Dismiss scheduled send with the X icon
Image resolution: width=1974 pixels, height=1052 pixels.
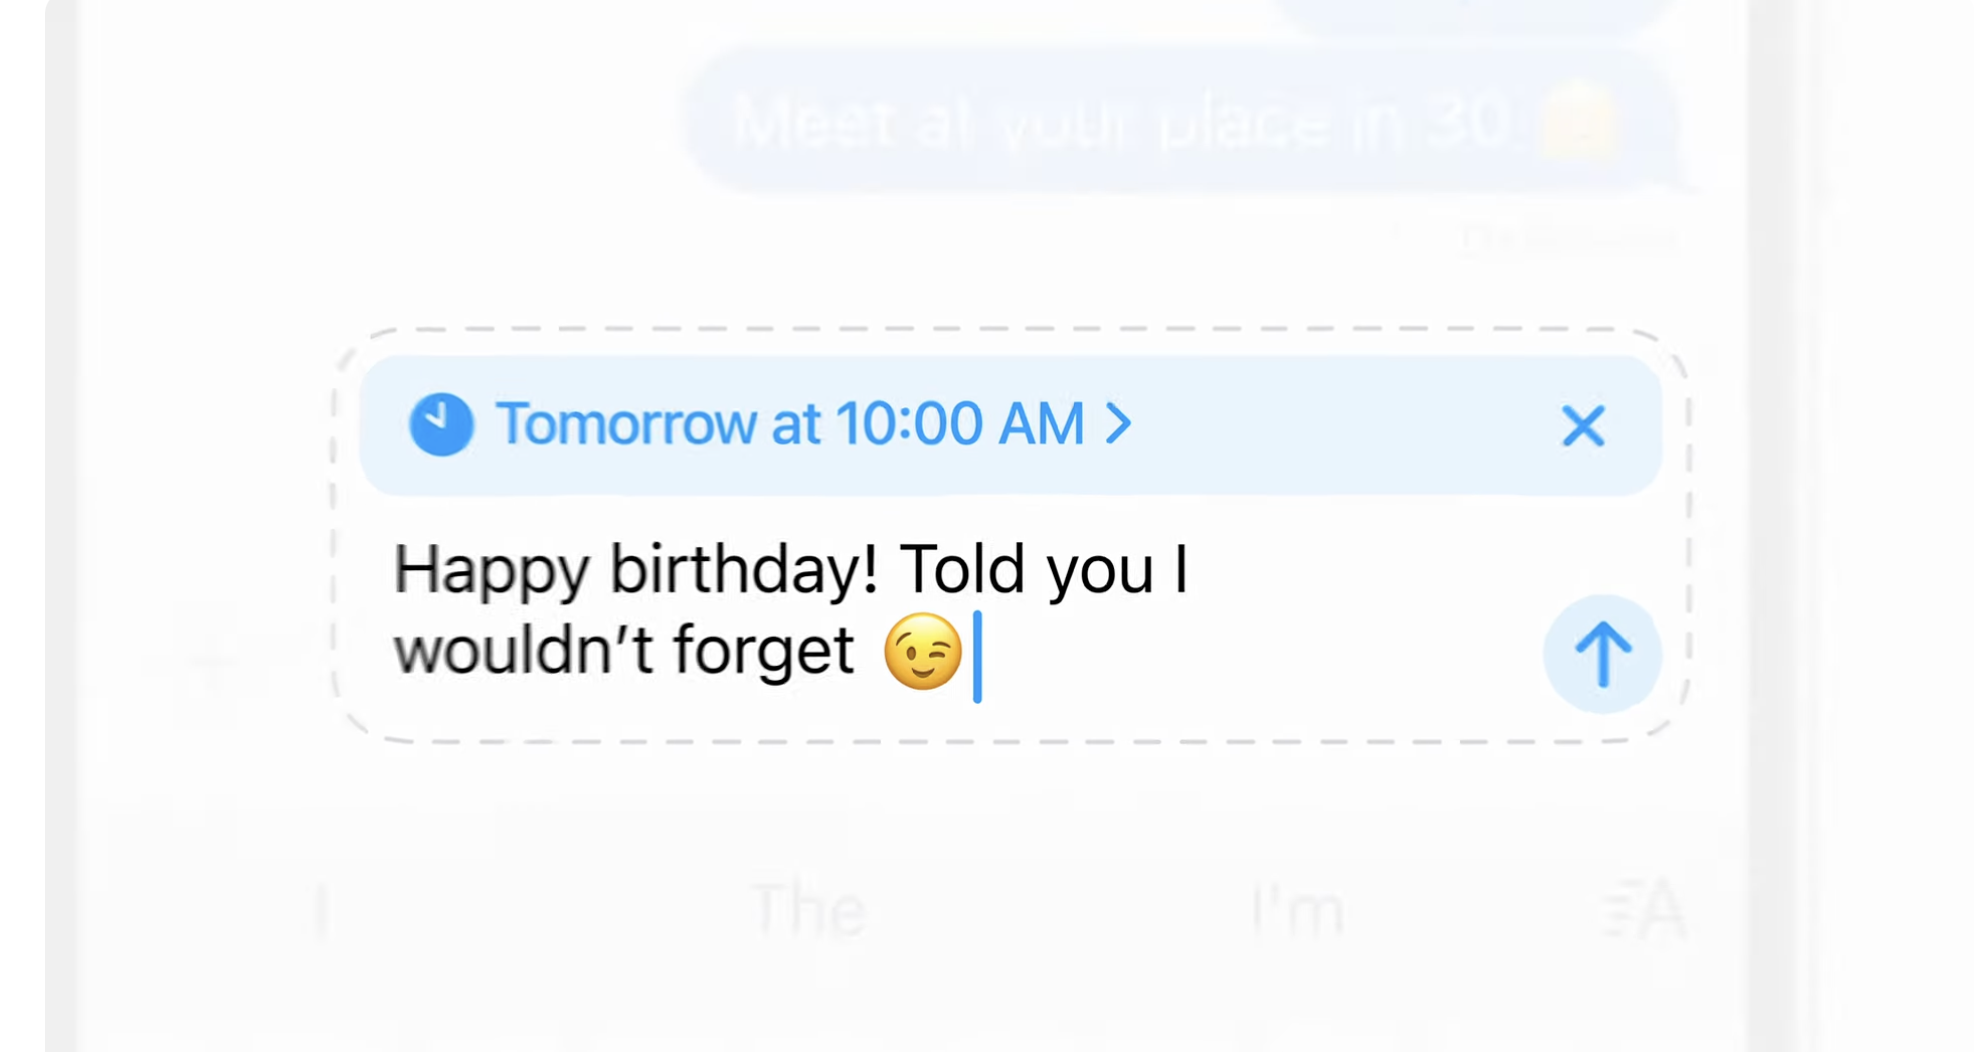click(x=1582, y=426)
